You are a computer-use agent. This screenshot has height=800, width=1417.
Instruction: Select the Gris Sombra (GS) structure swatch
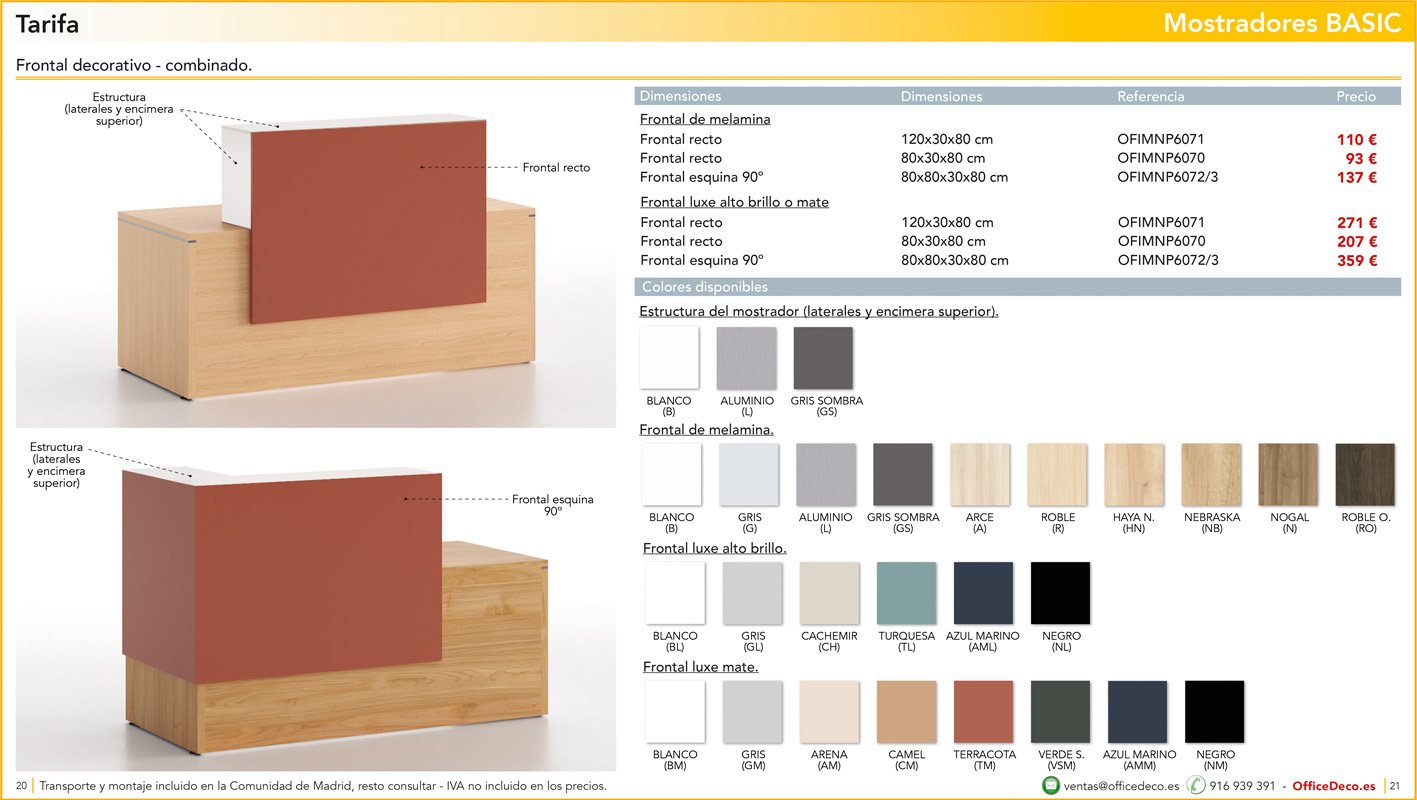pyautogui.click(x=823, y=358)
